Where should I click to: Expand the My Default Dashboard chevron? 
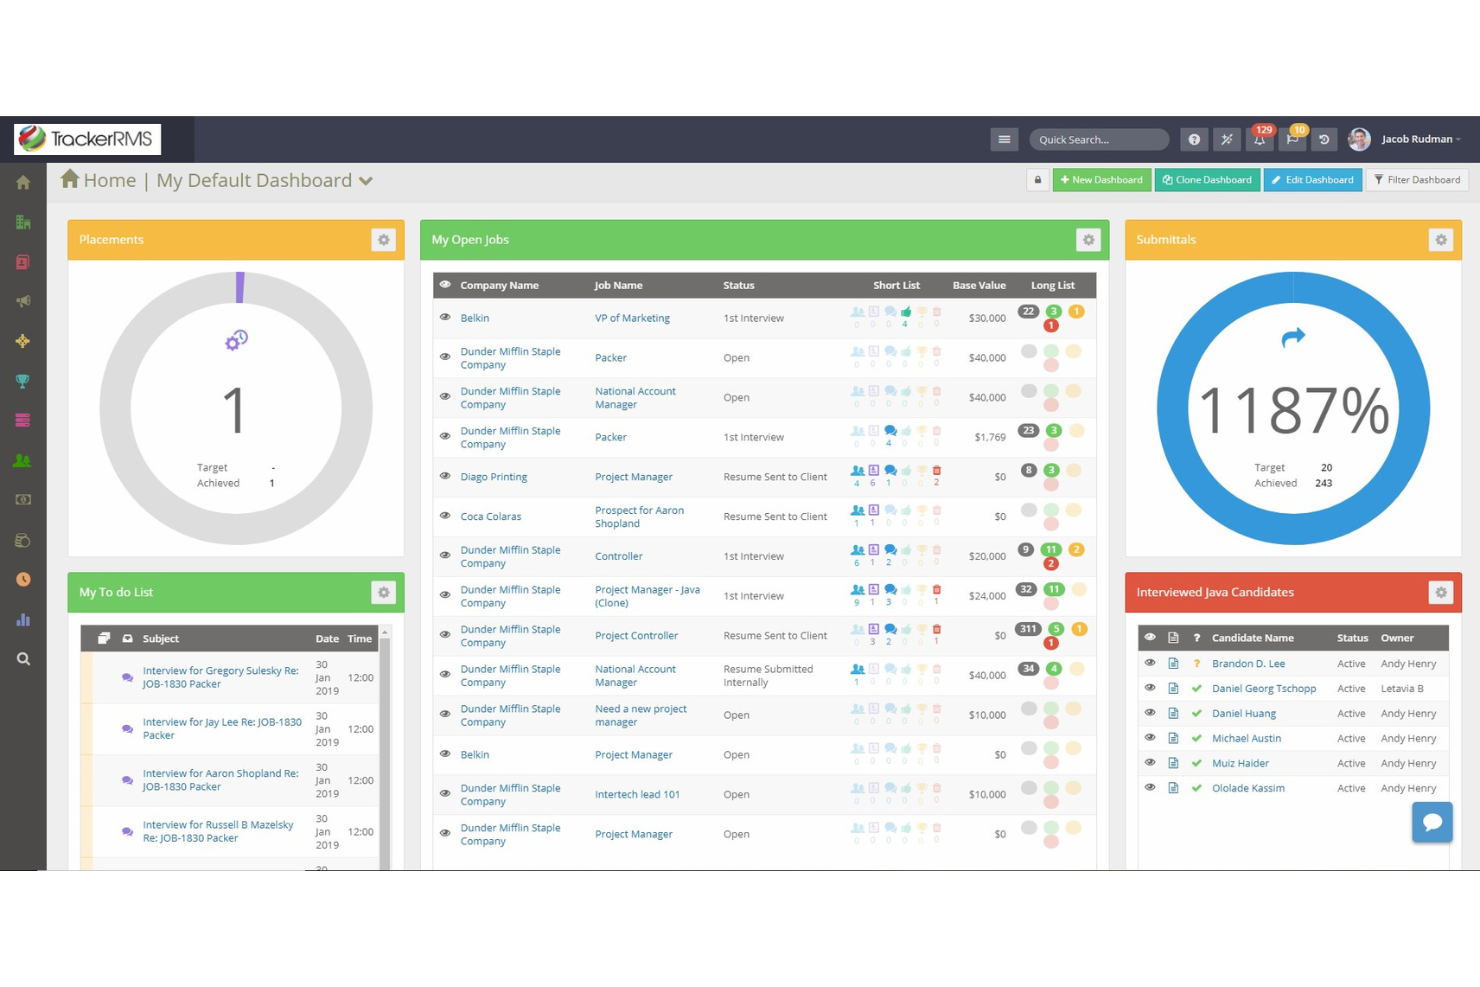point(366,181)
